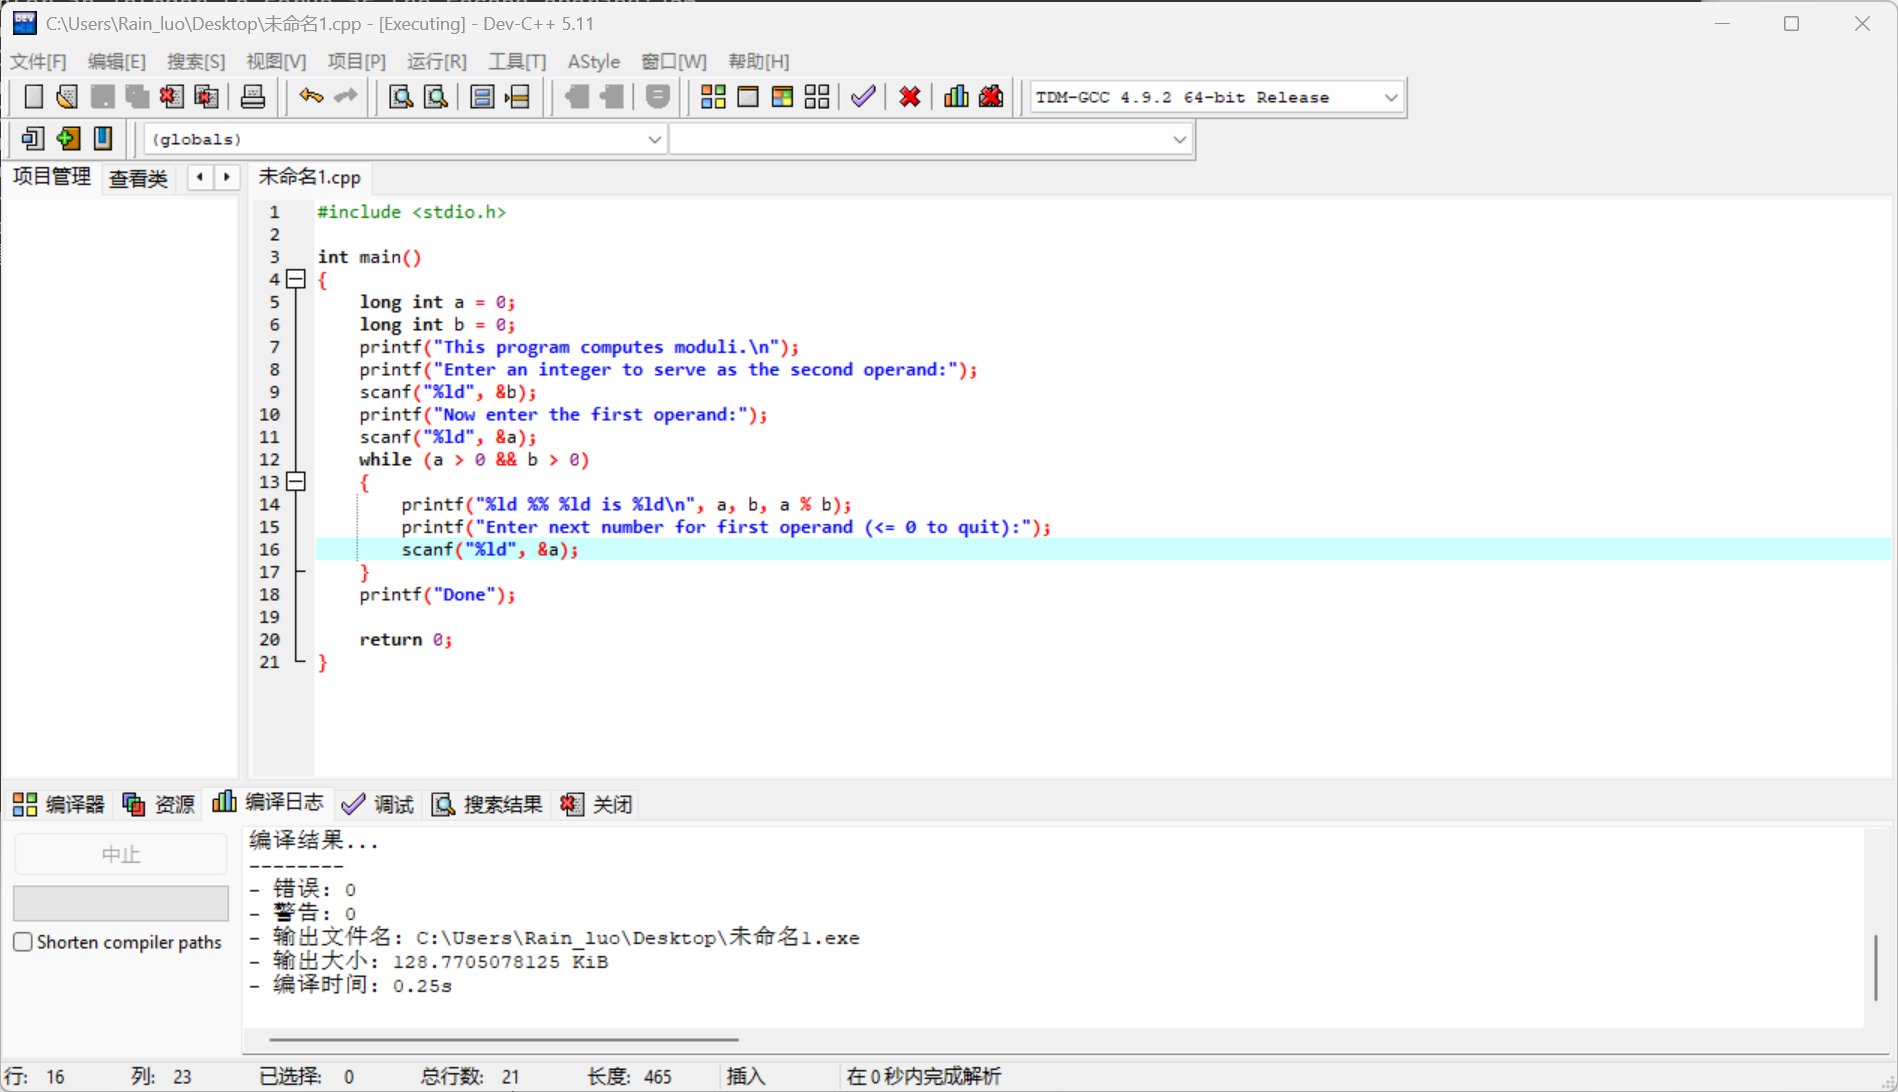This screenshot has width=1898, height=1092.
Task: Click the Goto Function toolbar icon
Action: click(x=482, y=97)
